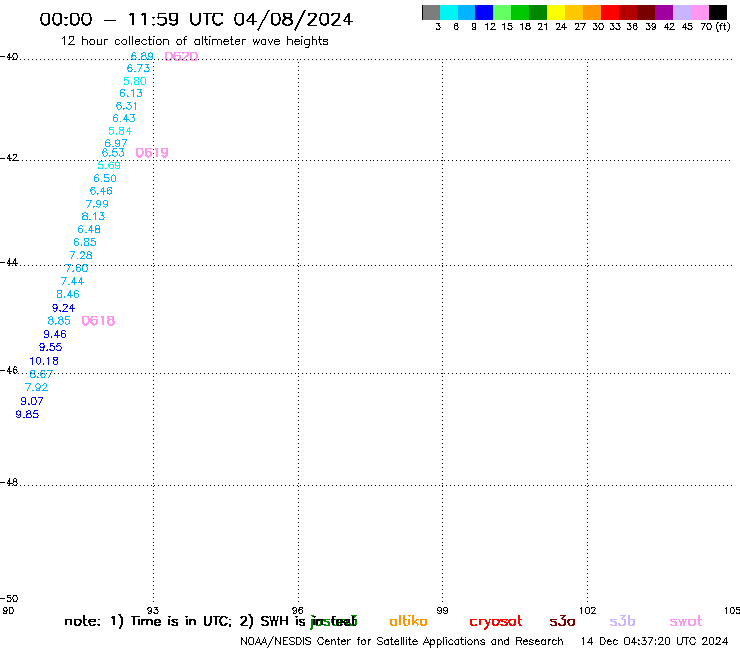
Task: Click the 6.53 wave height value
Action: (113, 153)
